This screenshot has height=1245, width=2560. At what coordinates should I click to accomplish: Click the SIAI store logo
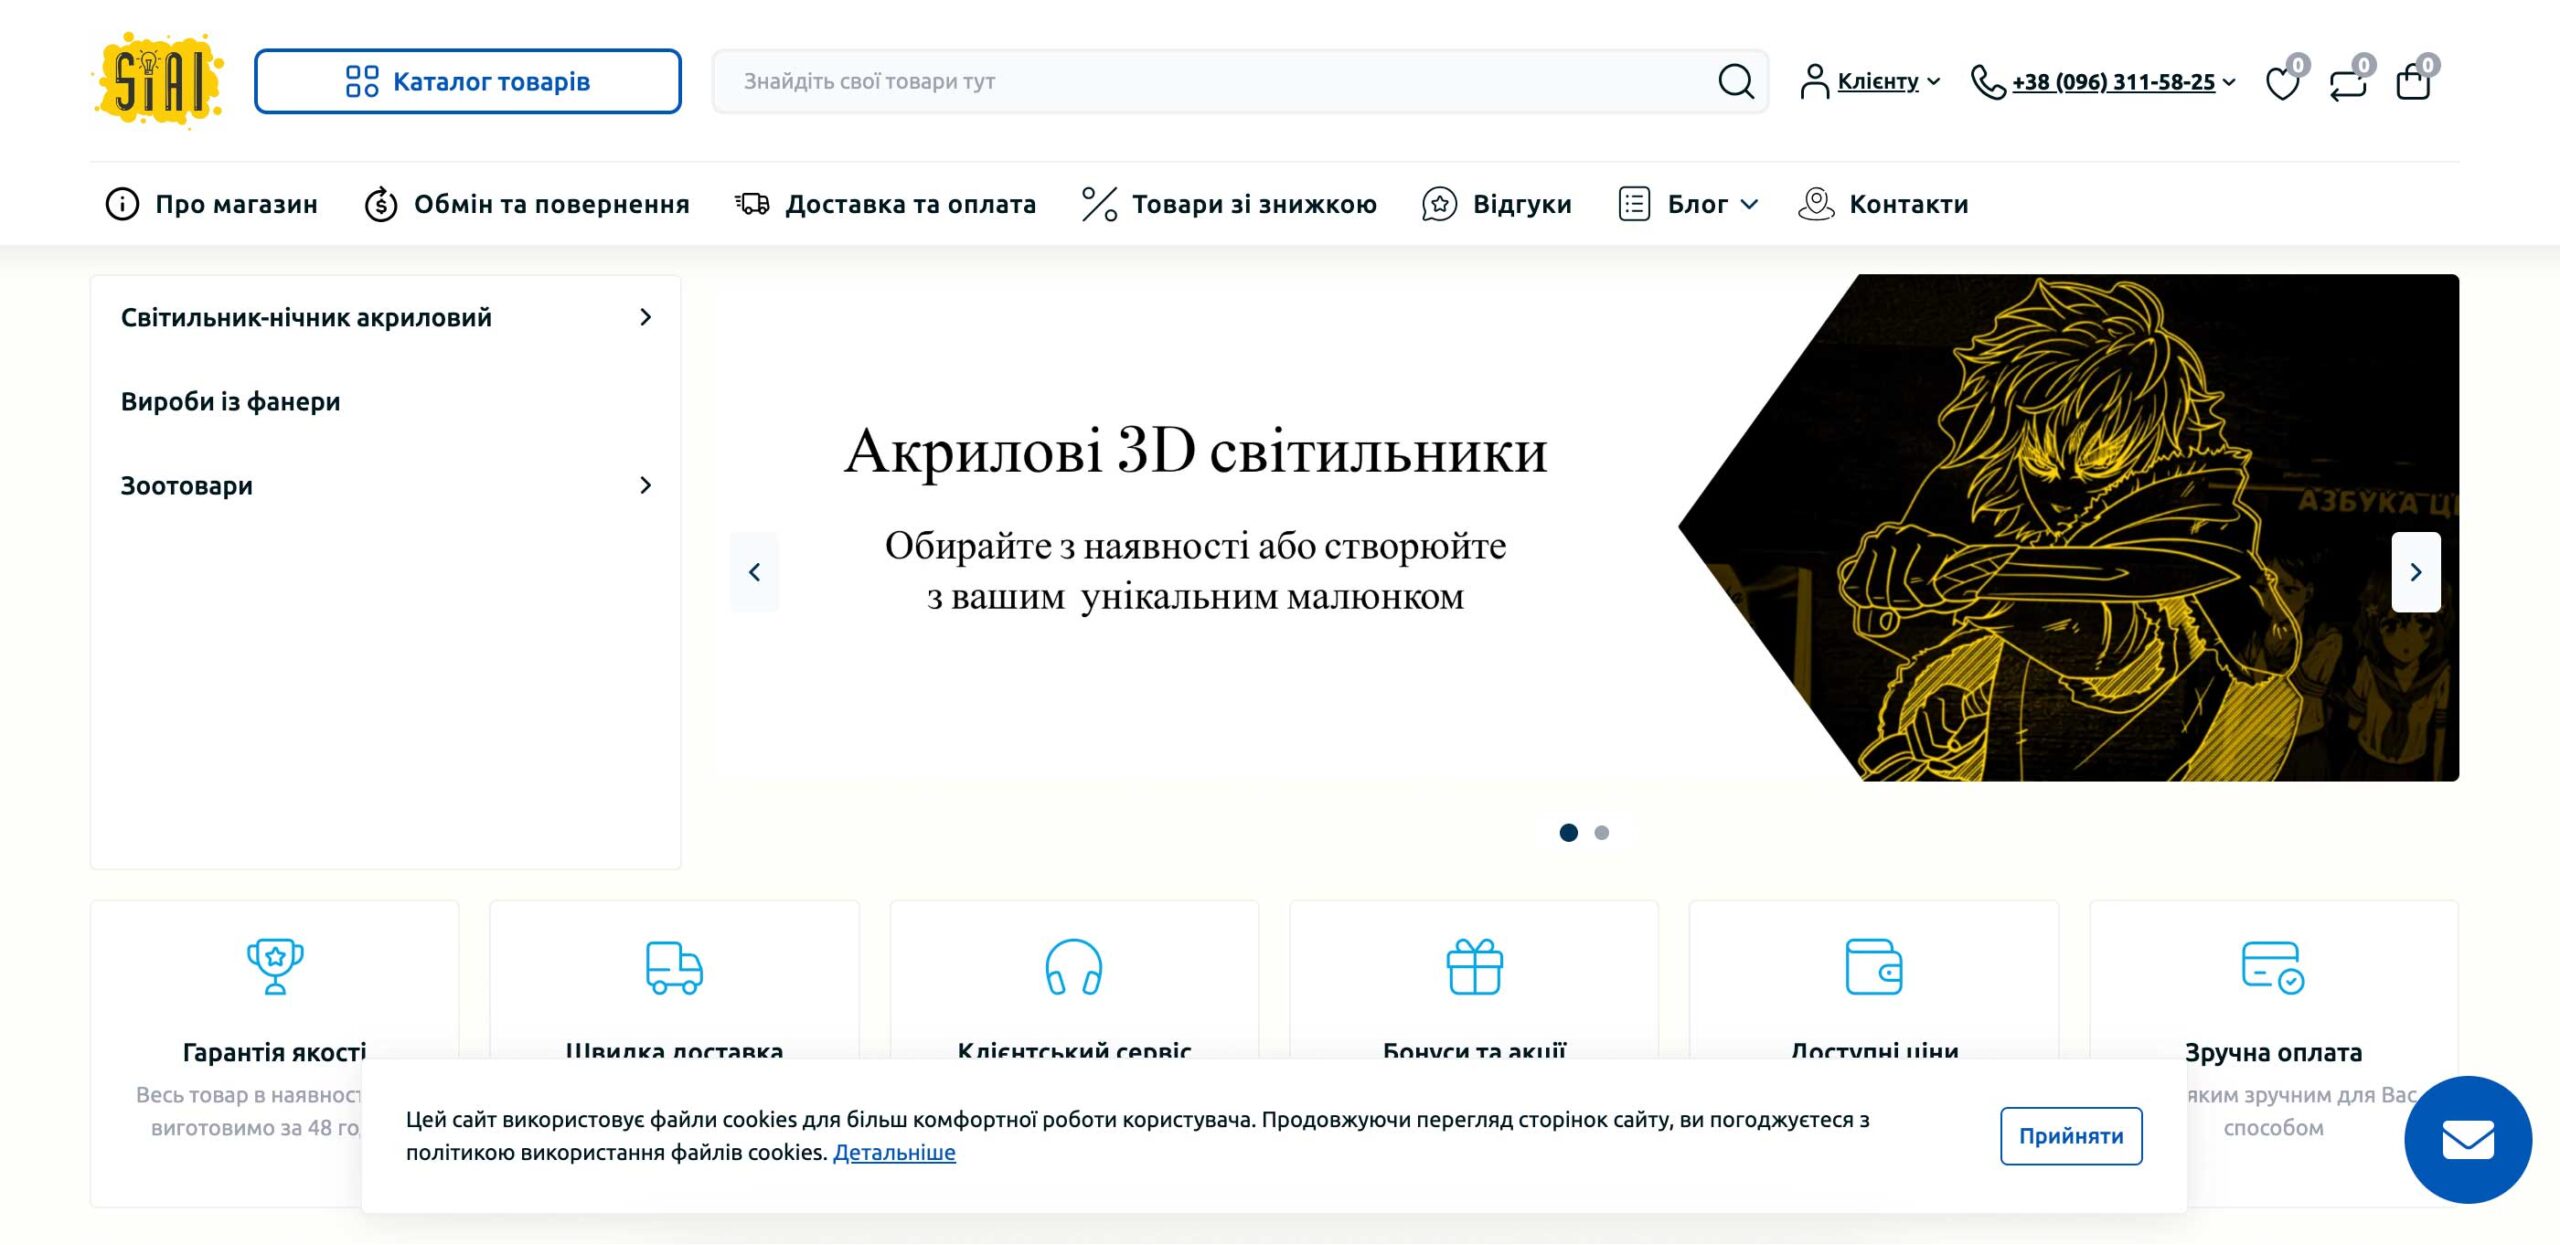tap(159, 80)
